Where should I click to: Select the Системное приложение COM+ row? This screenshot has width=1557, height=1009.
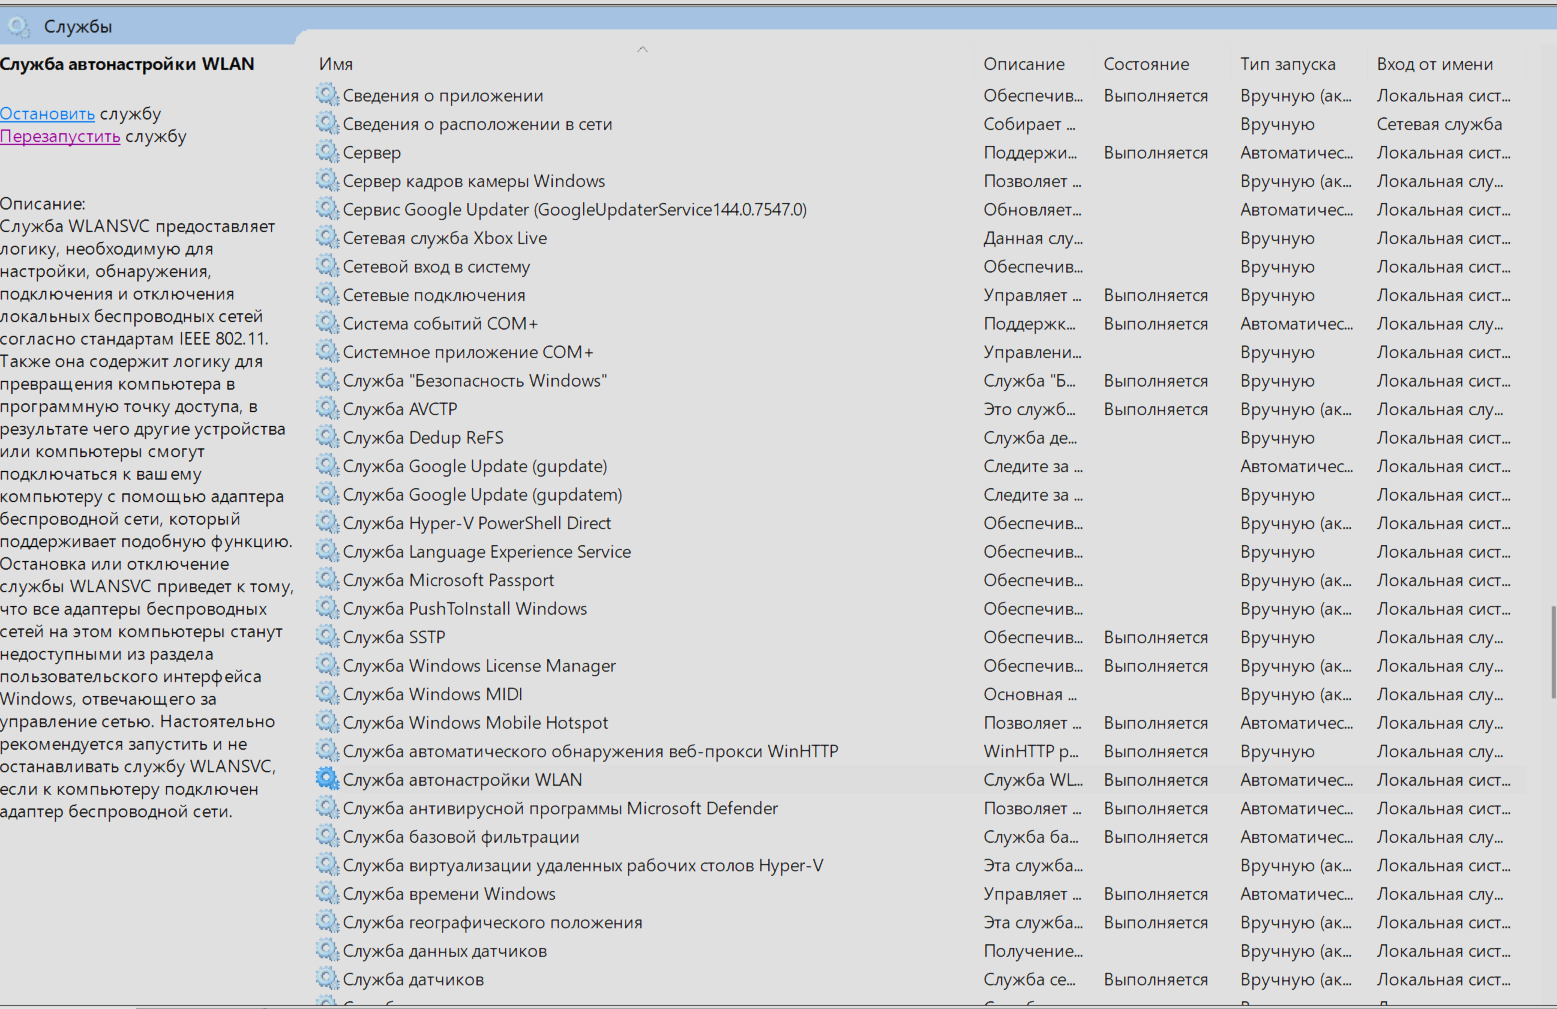[x=920, y=352]
